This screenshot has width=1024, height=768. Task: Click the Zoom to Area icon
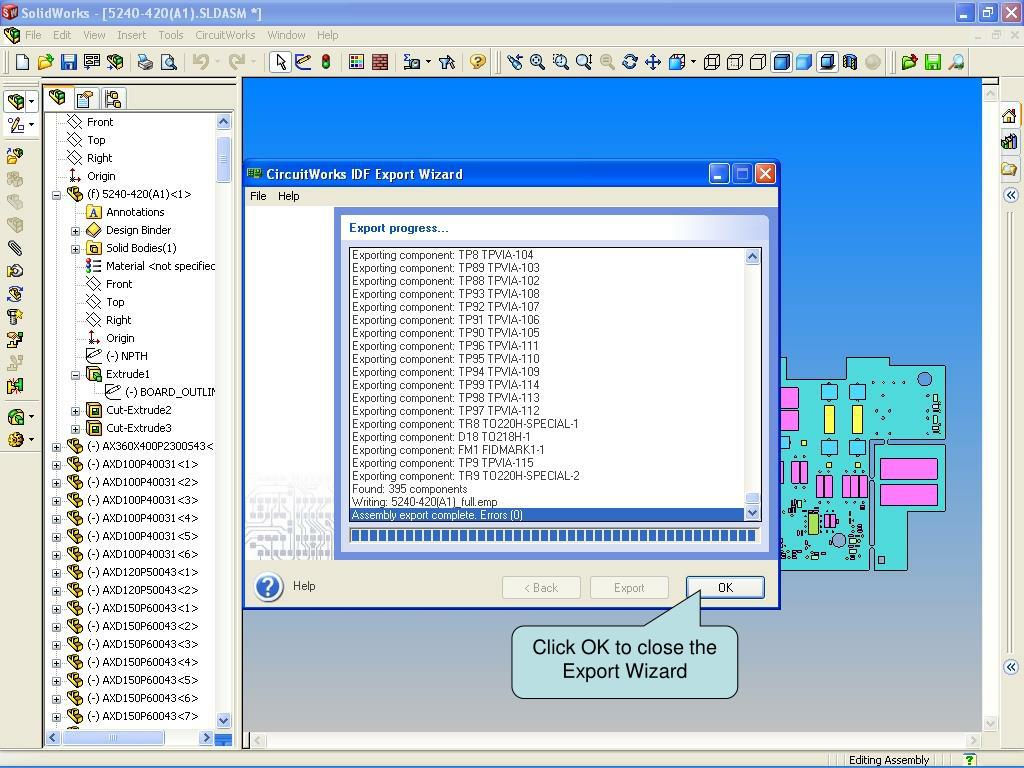[560, 62]
